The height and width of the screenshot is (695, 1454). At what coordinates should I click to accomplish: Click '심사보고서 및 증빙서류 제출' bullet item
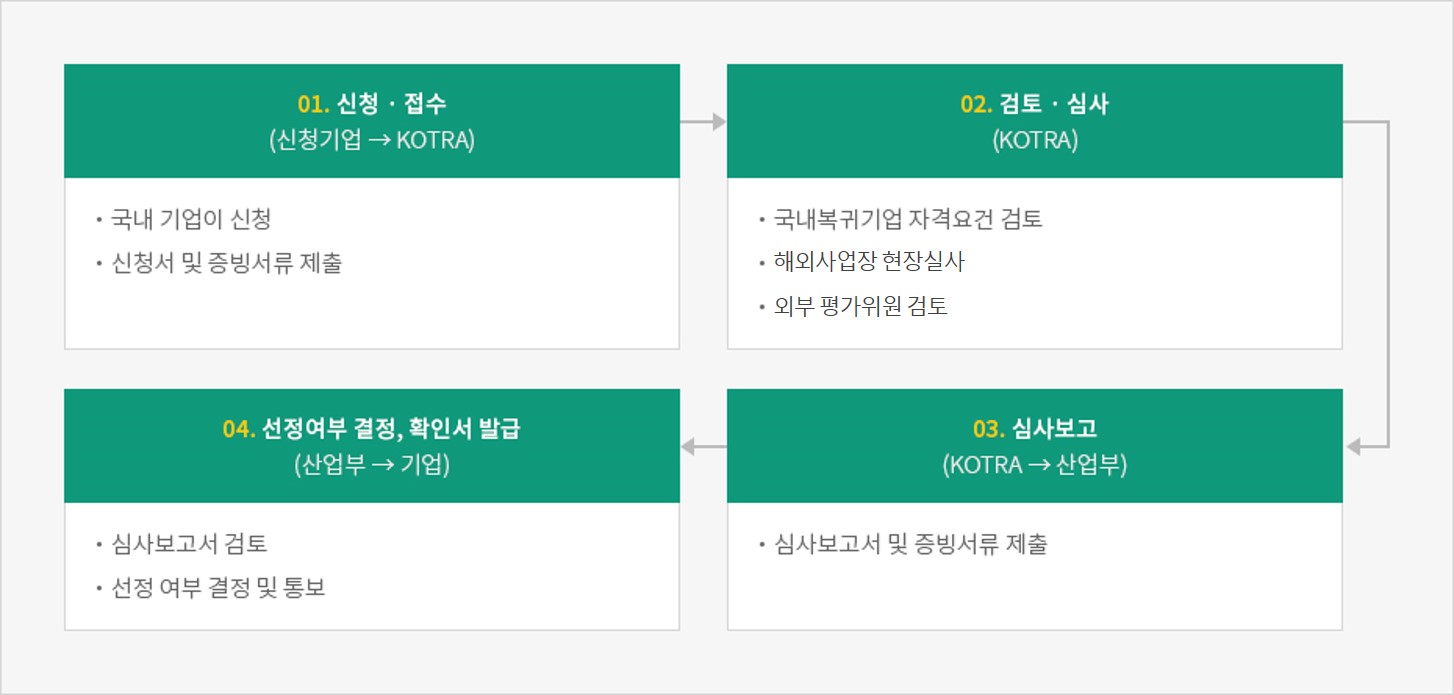pos(910,545)
